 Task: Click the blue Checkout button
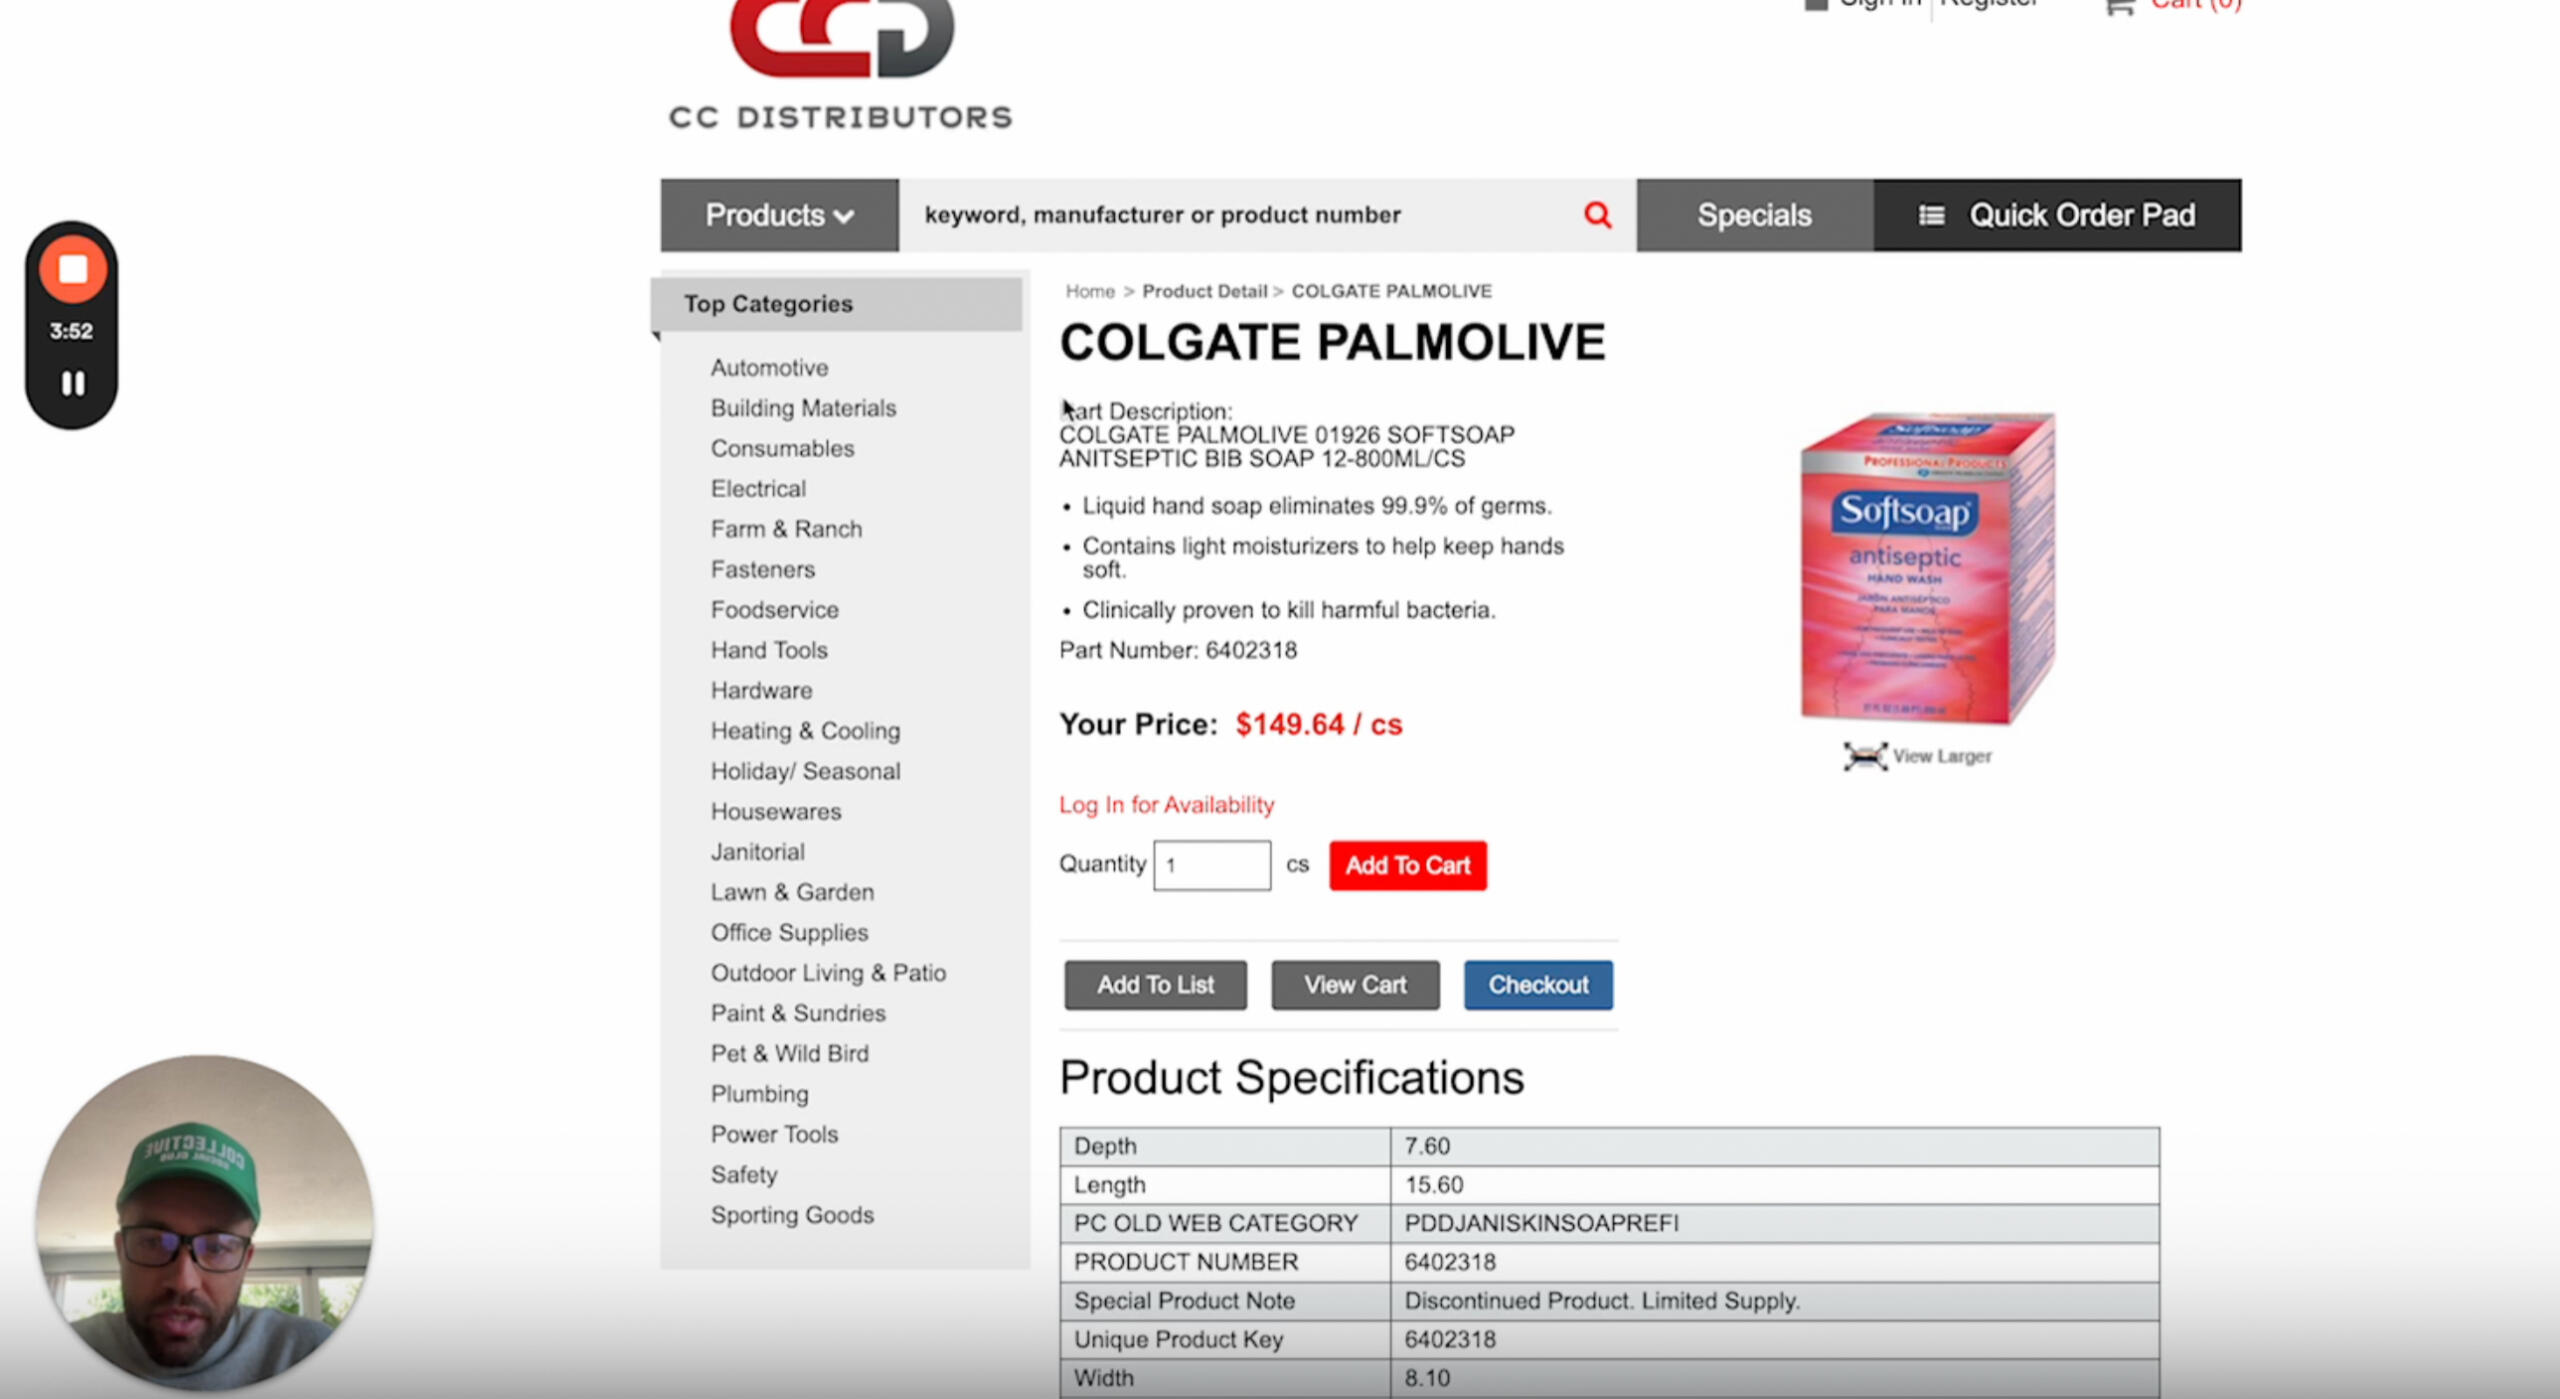(x=1538, y=985)
